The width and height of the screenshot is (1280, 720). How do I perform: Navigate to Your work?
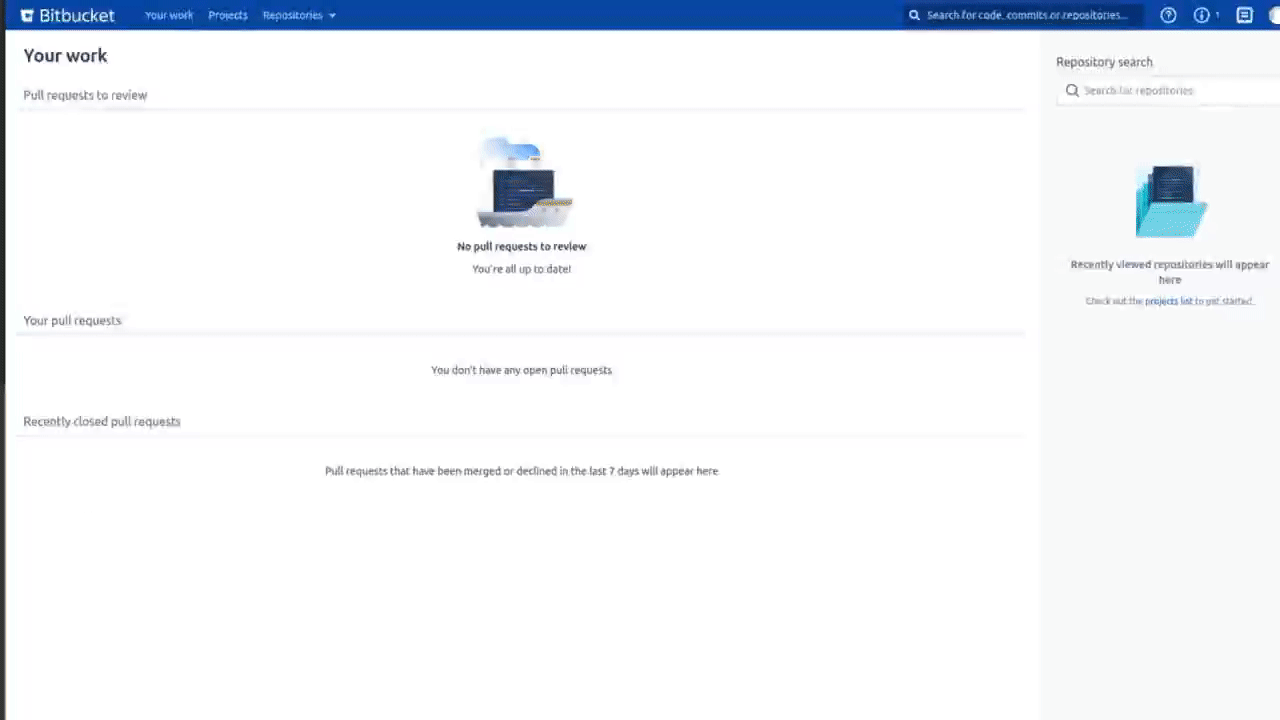coord(168,15)
